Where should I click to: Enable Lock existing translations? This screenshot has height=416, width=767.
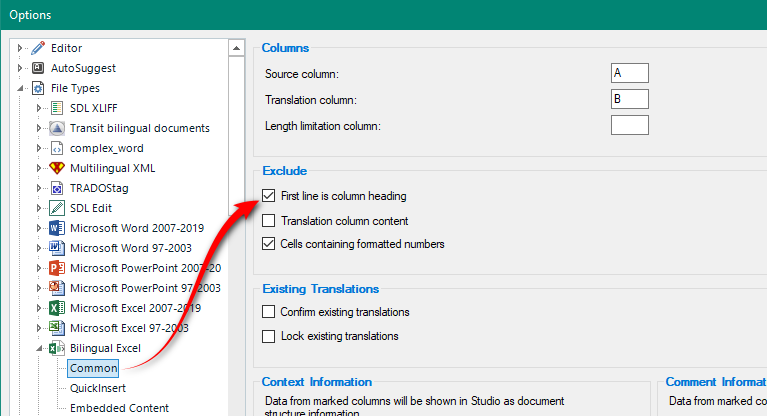pyautogui.click(x=269, y=336)
